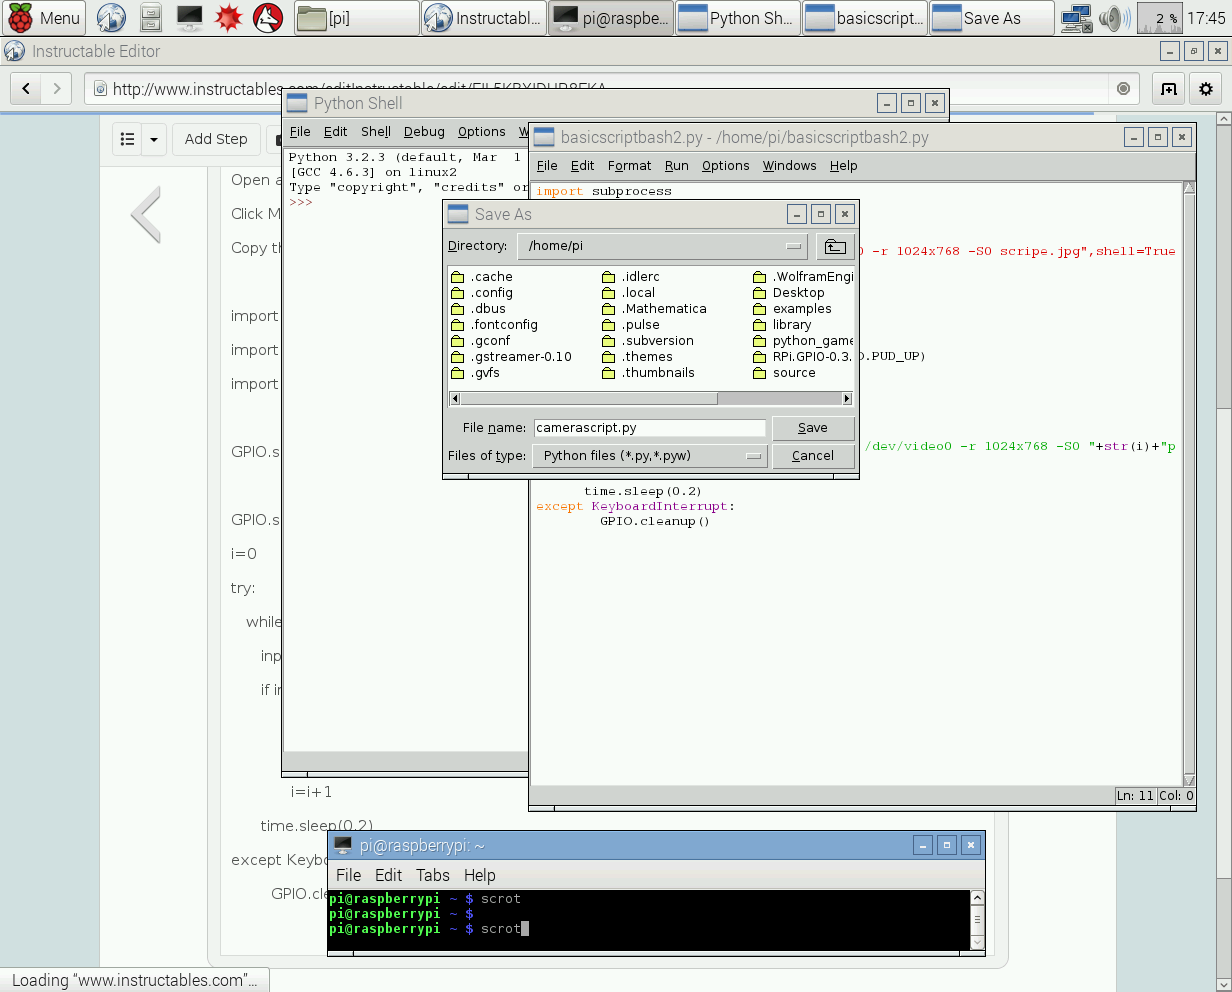Click the network monitor icon in the tray

(1077, 17)
